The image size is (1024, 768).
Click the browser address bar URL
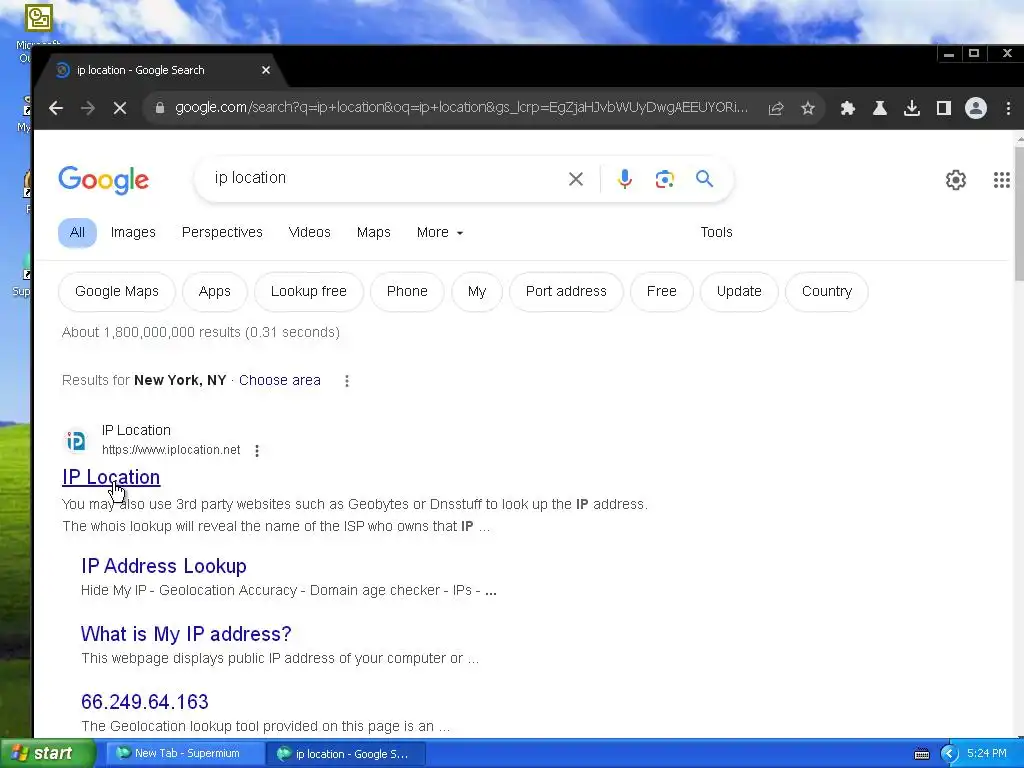pyautogui.click(x=461, y=108)
